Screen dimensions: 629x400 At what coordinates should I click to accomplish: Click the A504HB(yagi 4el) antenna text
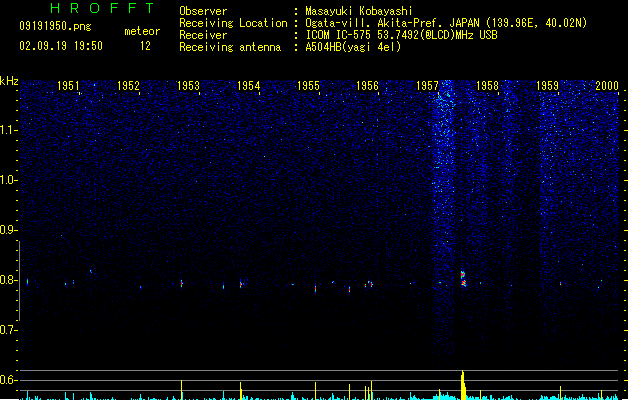point(353,47)
